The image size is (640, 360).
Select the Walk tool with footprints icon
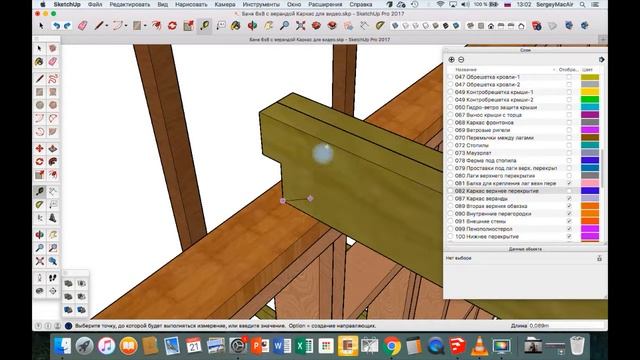click(x=53, y=278)
